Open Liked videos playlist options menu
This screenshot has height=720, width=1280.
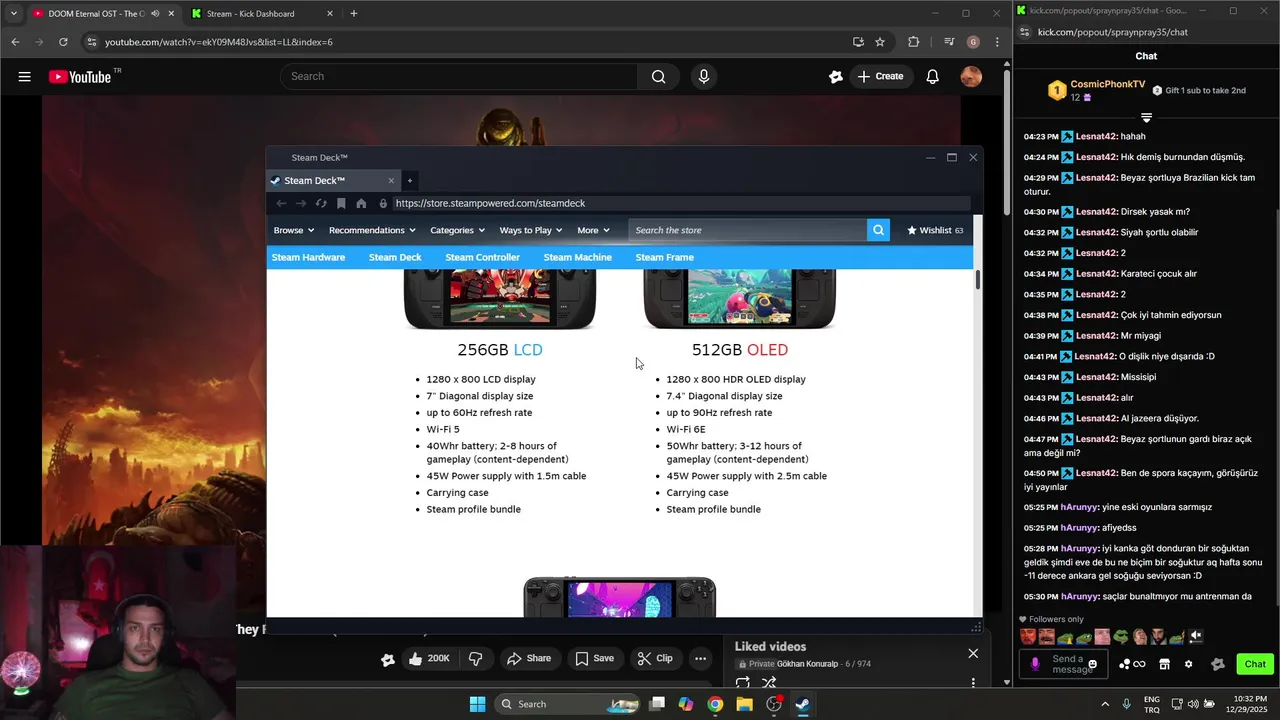(x=973, y=683)
